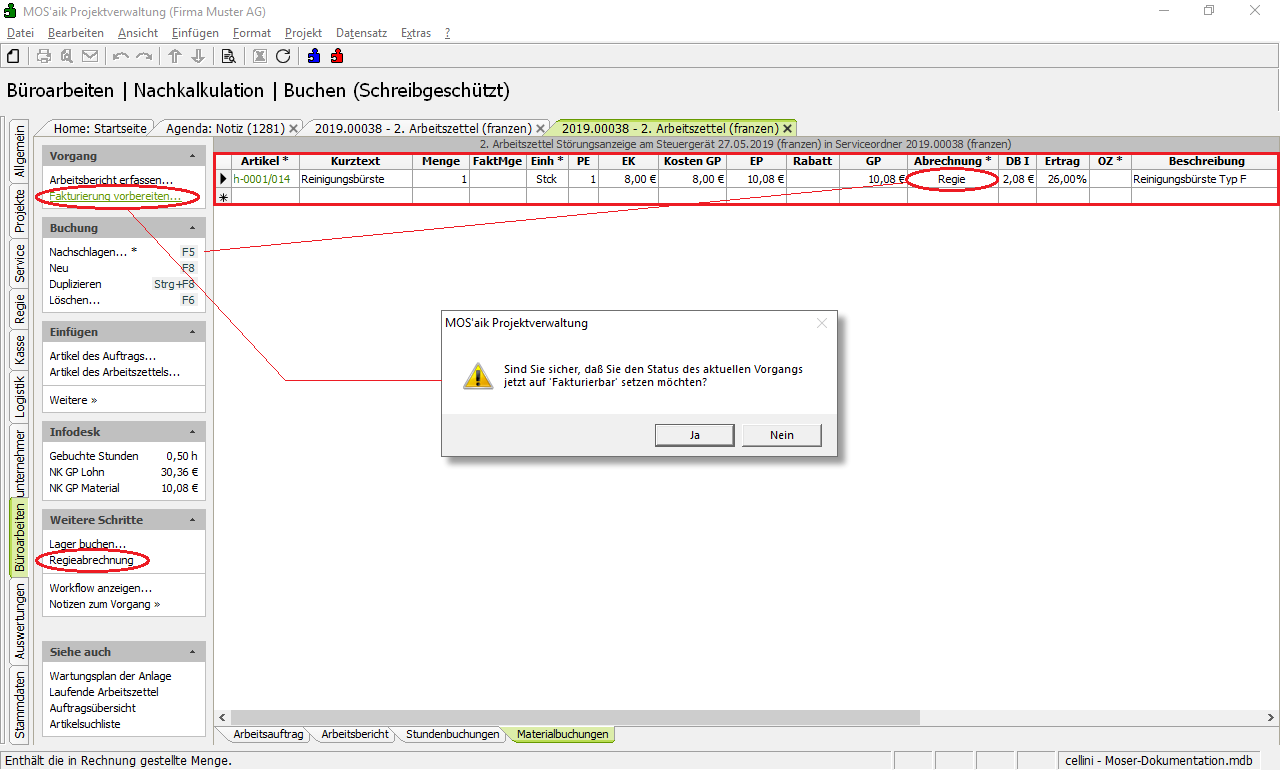Screen dimensions: 1280x770
Task: Open the document search preview icon
Action: (x=228, y=56)
